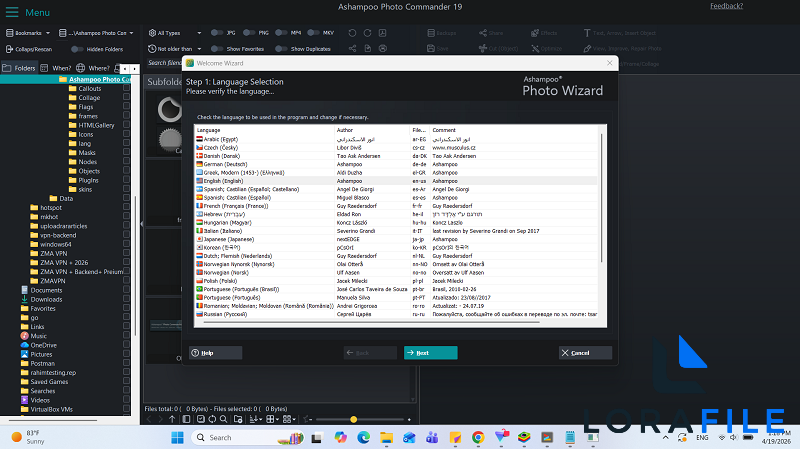Click the language list vertical scrollbar

point(602,198)
